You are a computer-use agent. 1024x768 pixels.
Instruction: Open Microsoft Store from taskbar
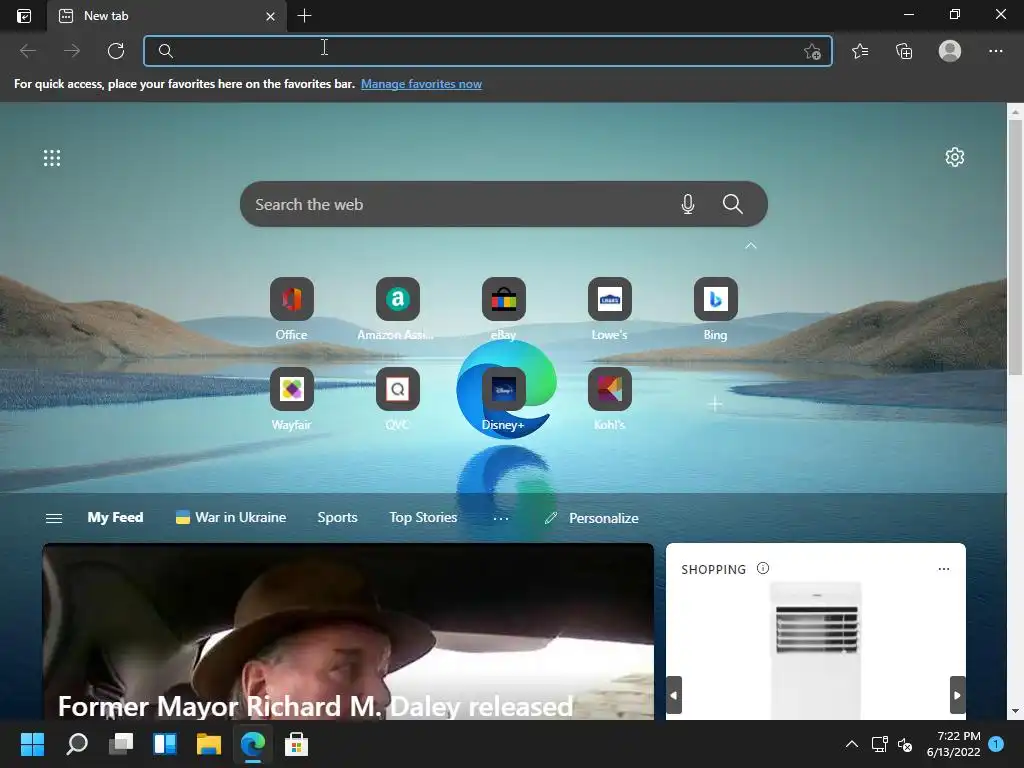click(x=296, y=744)
